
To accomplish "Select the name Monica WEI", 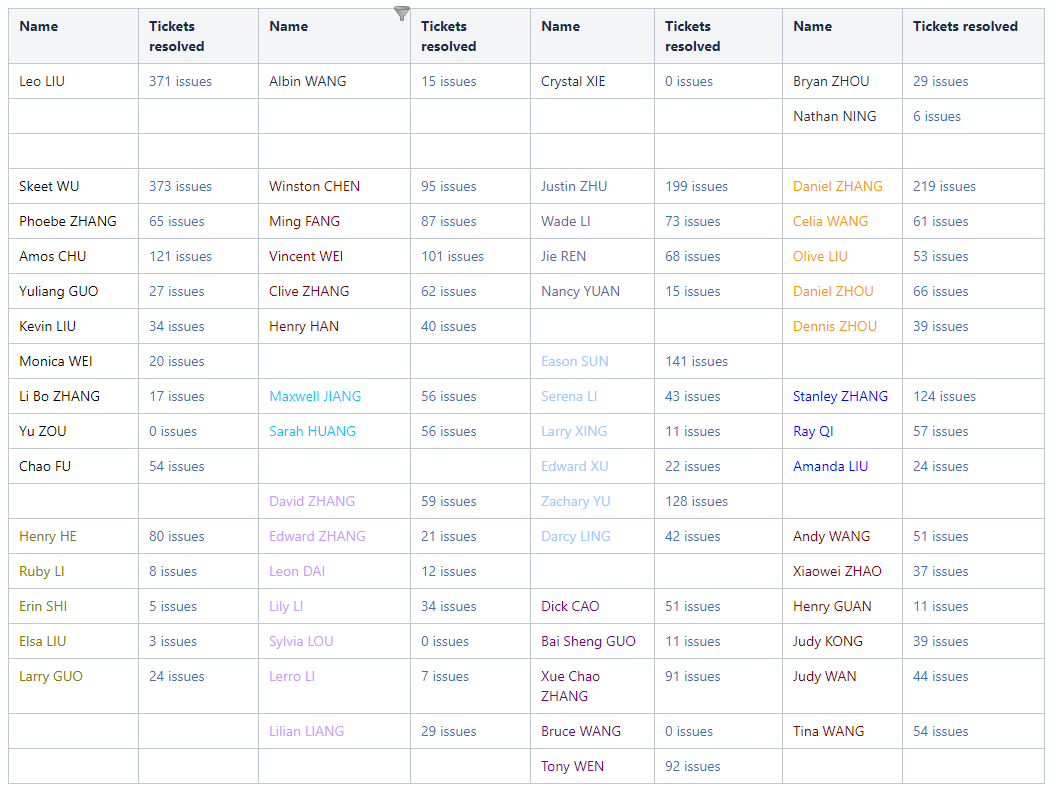I will pyautogui.click(x=56, y=361).
